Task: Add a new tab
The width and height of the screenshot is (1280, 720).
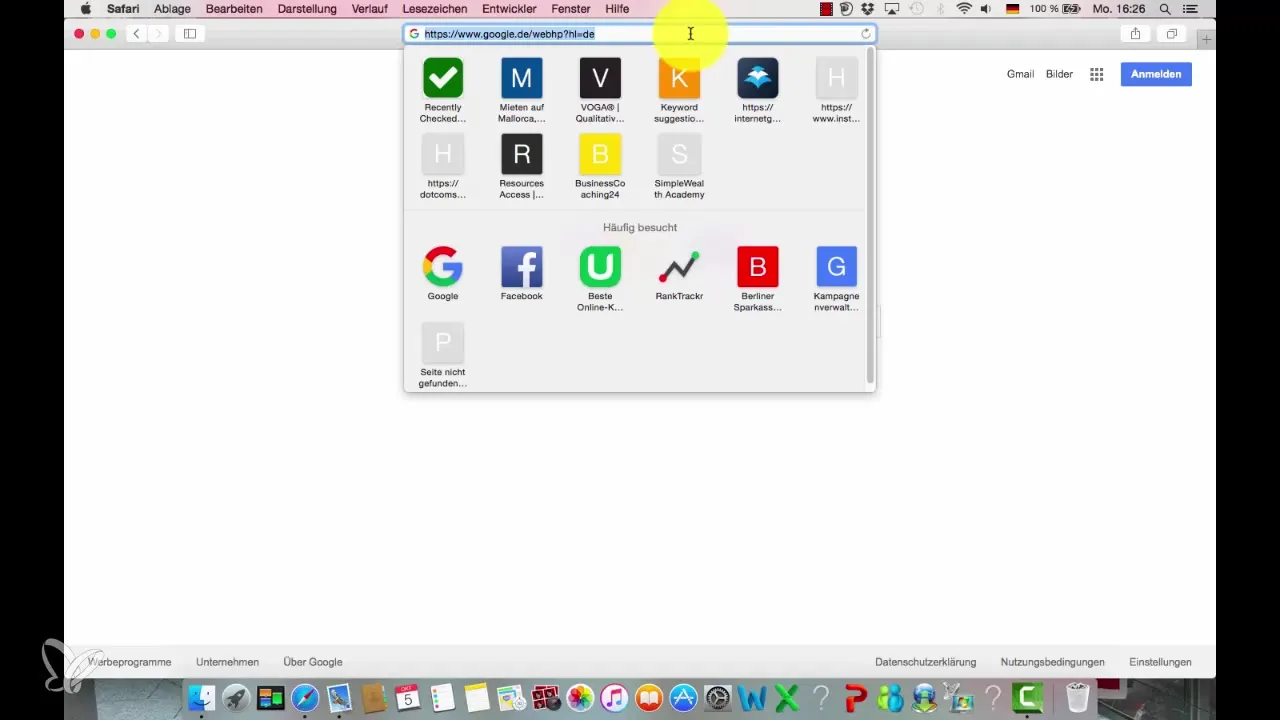Action: coord(1207,39)
